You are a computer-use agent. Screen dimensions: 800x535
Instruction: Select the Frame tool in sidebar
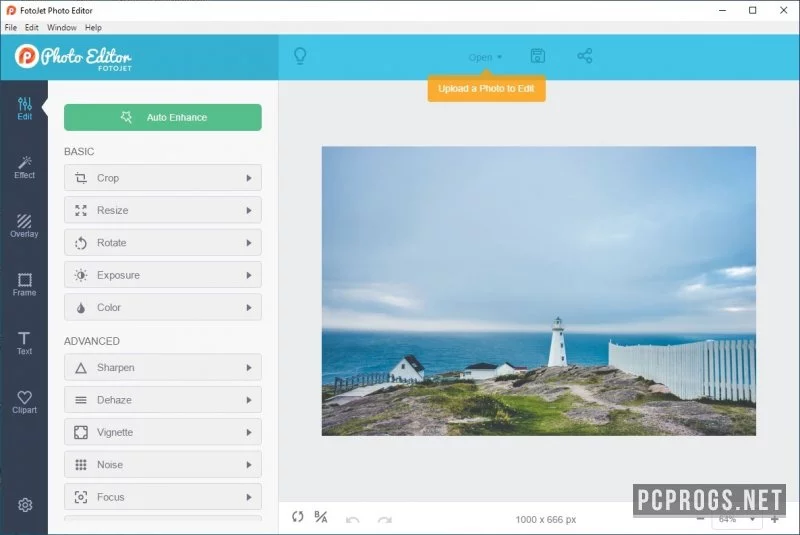(24, 285)
